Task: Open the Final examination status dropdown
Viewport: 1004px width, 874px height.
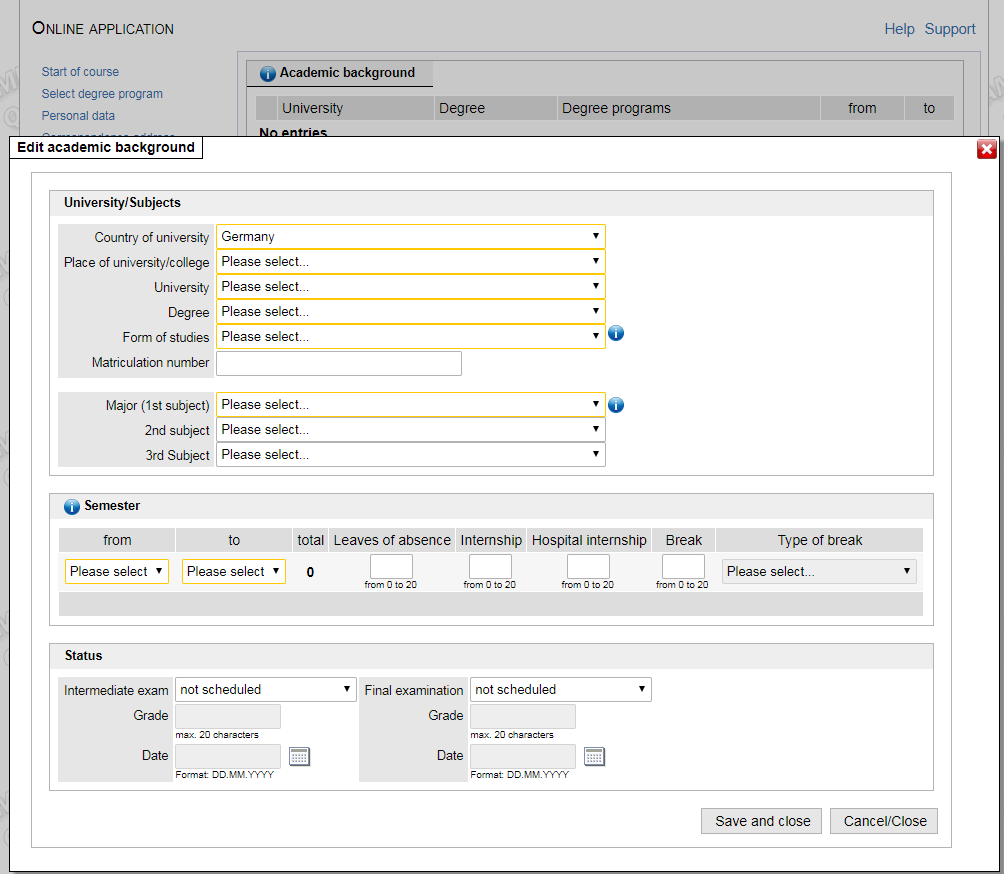Action: click(561, 690)
